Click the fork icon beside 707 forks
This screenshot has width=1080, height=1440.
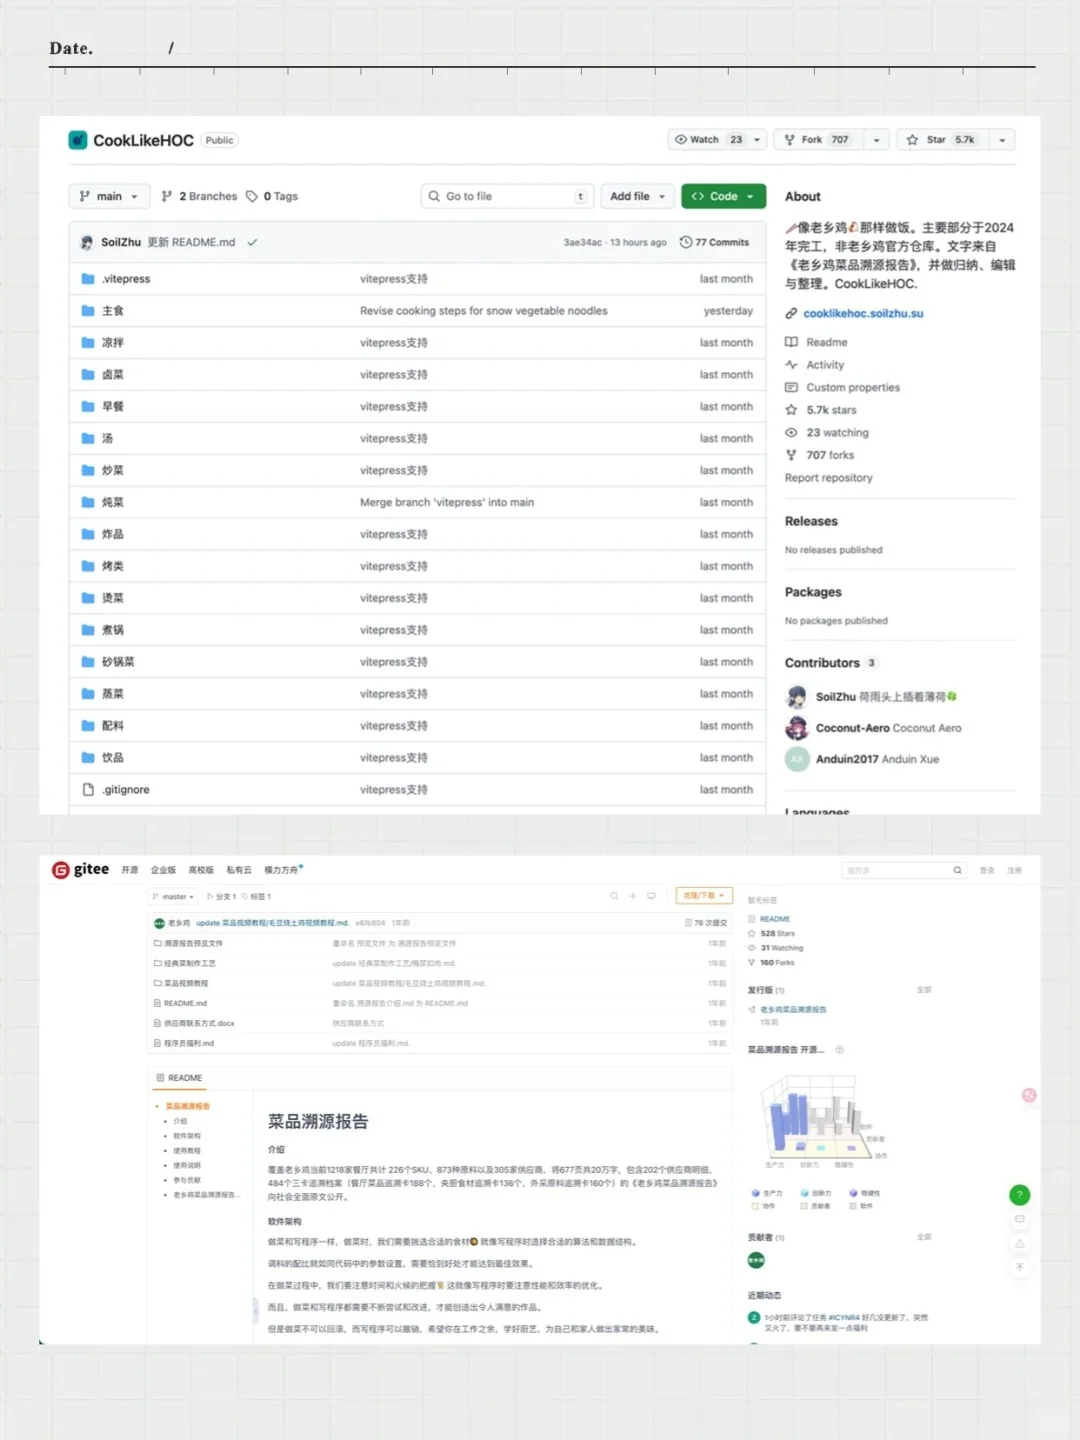[791, 454]
